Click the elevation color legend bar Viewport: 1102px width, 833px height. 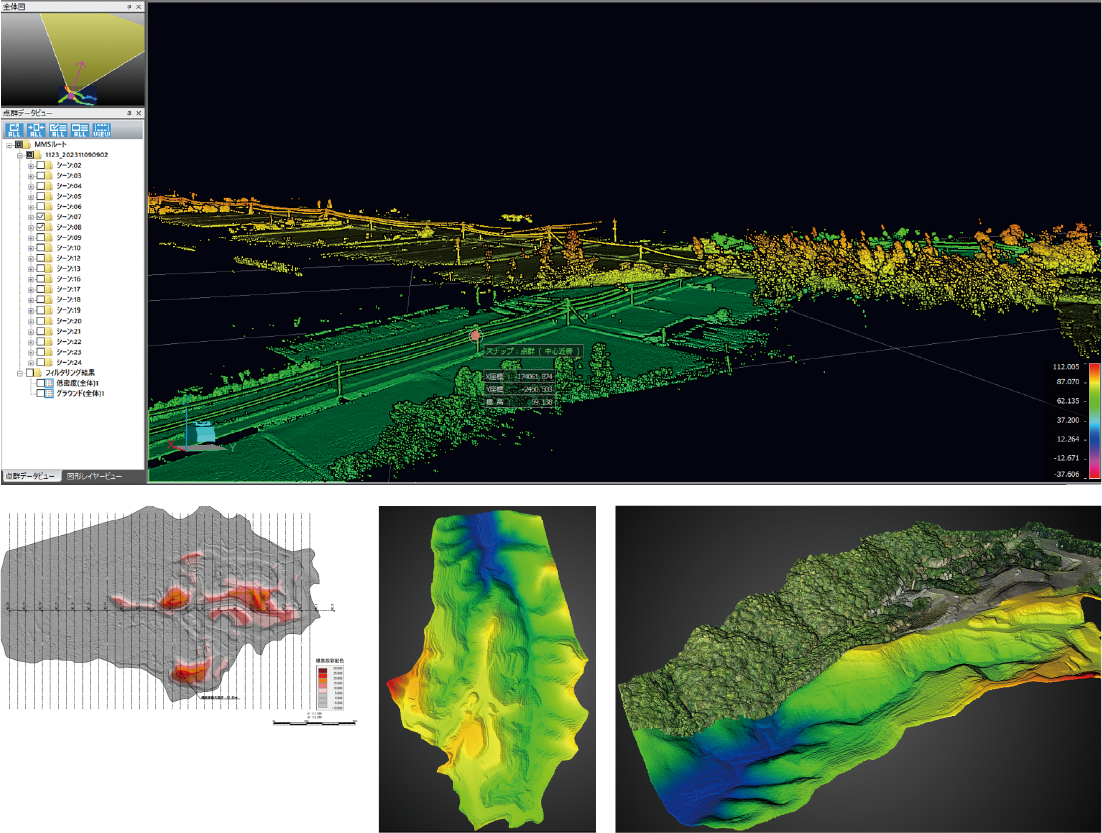pyautogui.click(x=1094, y=420)
